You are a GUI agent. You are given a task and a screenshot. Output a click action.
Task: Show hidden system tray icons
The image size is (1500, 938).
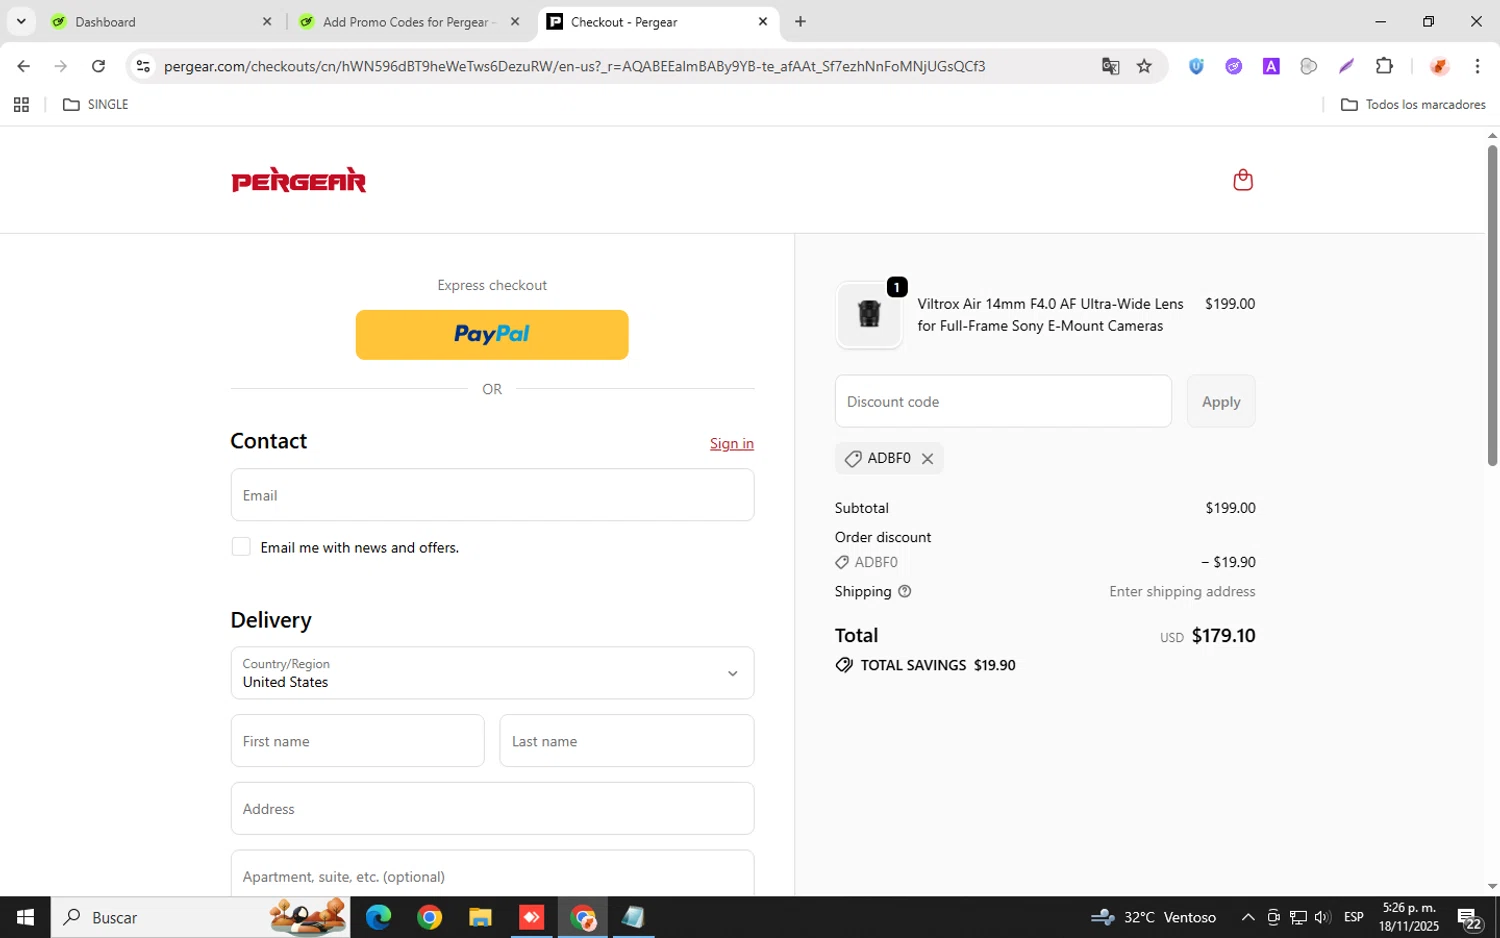pyautogui.click(x=1248, y=917)
